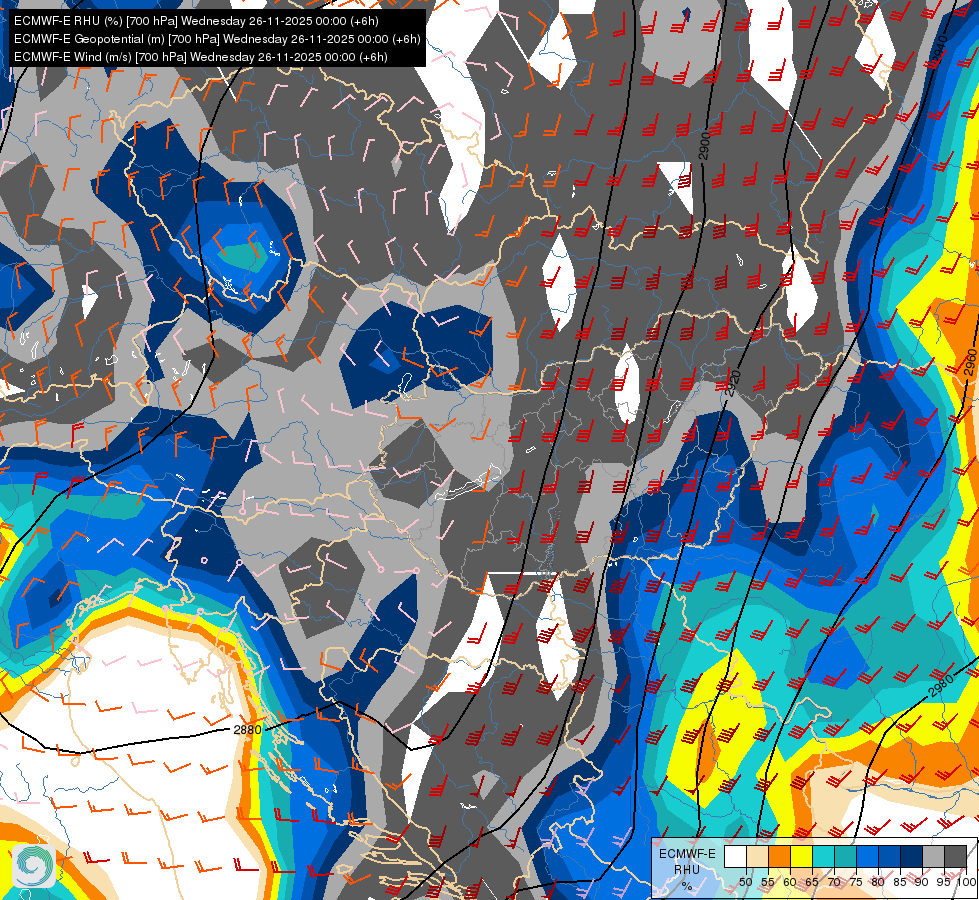This screenshot has height=900, width=979.
Task: Click the 'ECMWF-E Wind (m/s)' title line
Action: pyautogui.click(x=200, y=57)
